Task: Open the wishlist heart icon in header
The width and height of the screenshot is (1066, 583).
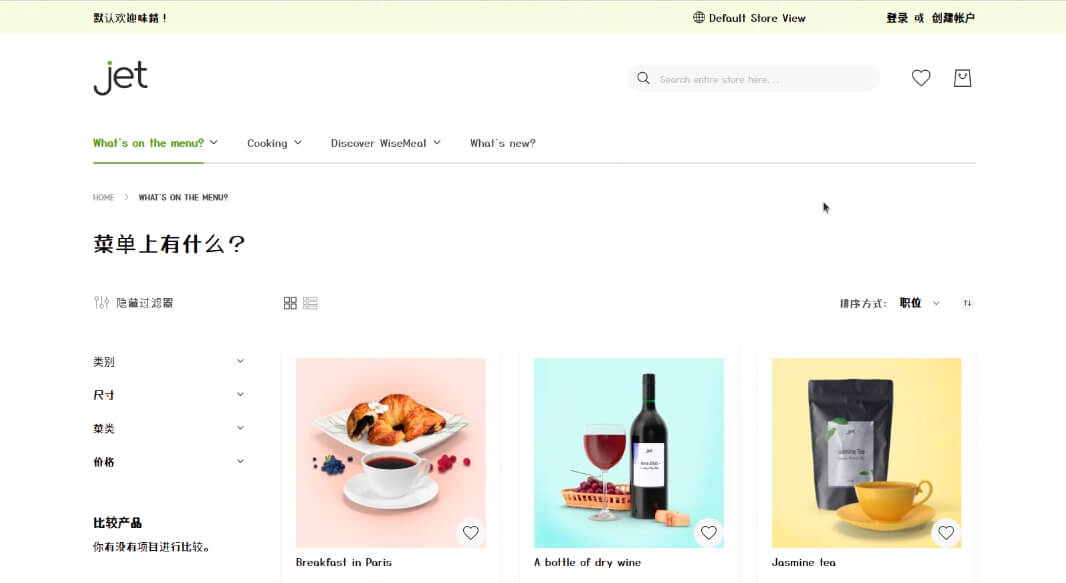Action: coord(921,78)
